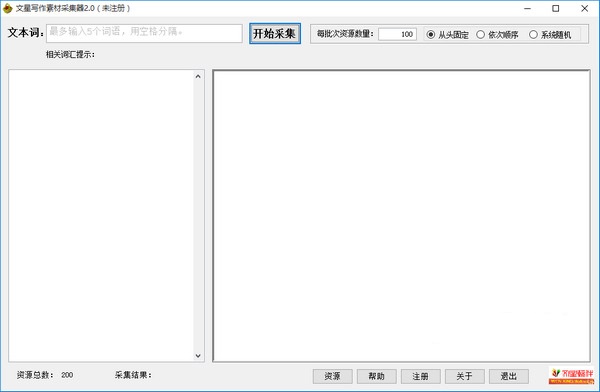
Task: Open the 关于 about button
Action: pos(465,376)
